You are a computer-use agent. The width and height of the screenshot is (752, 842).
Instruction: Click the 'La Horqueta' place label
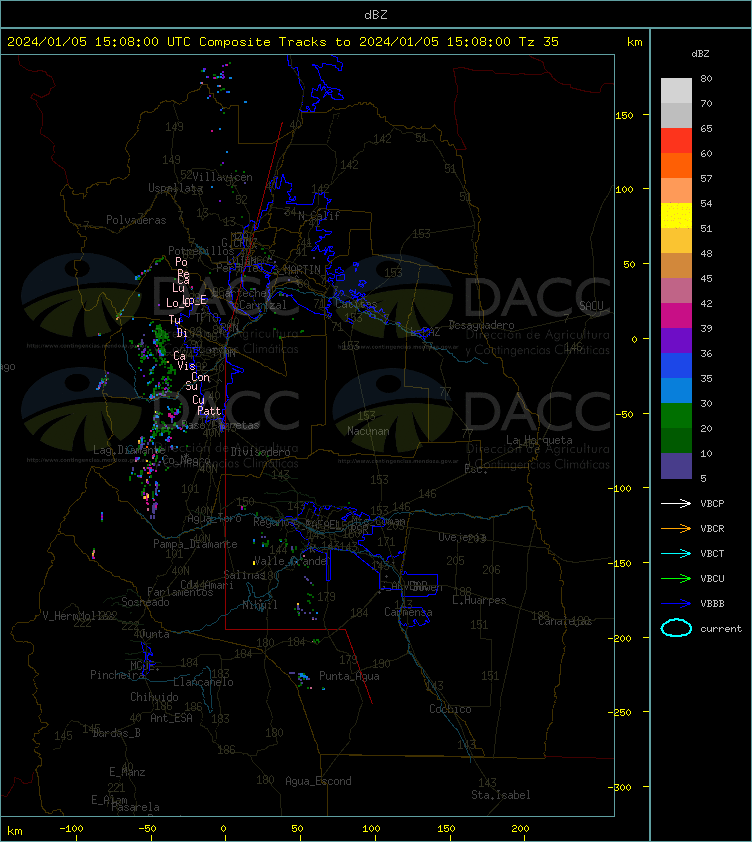pos(539,440)
